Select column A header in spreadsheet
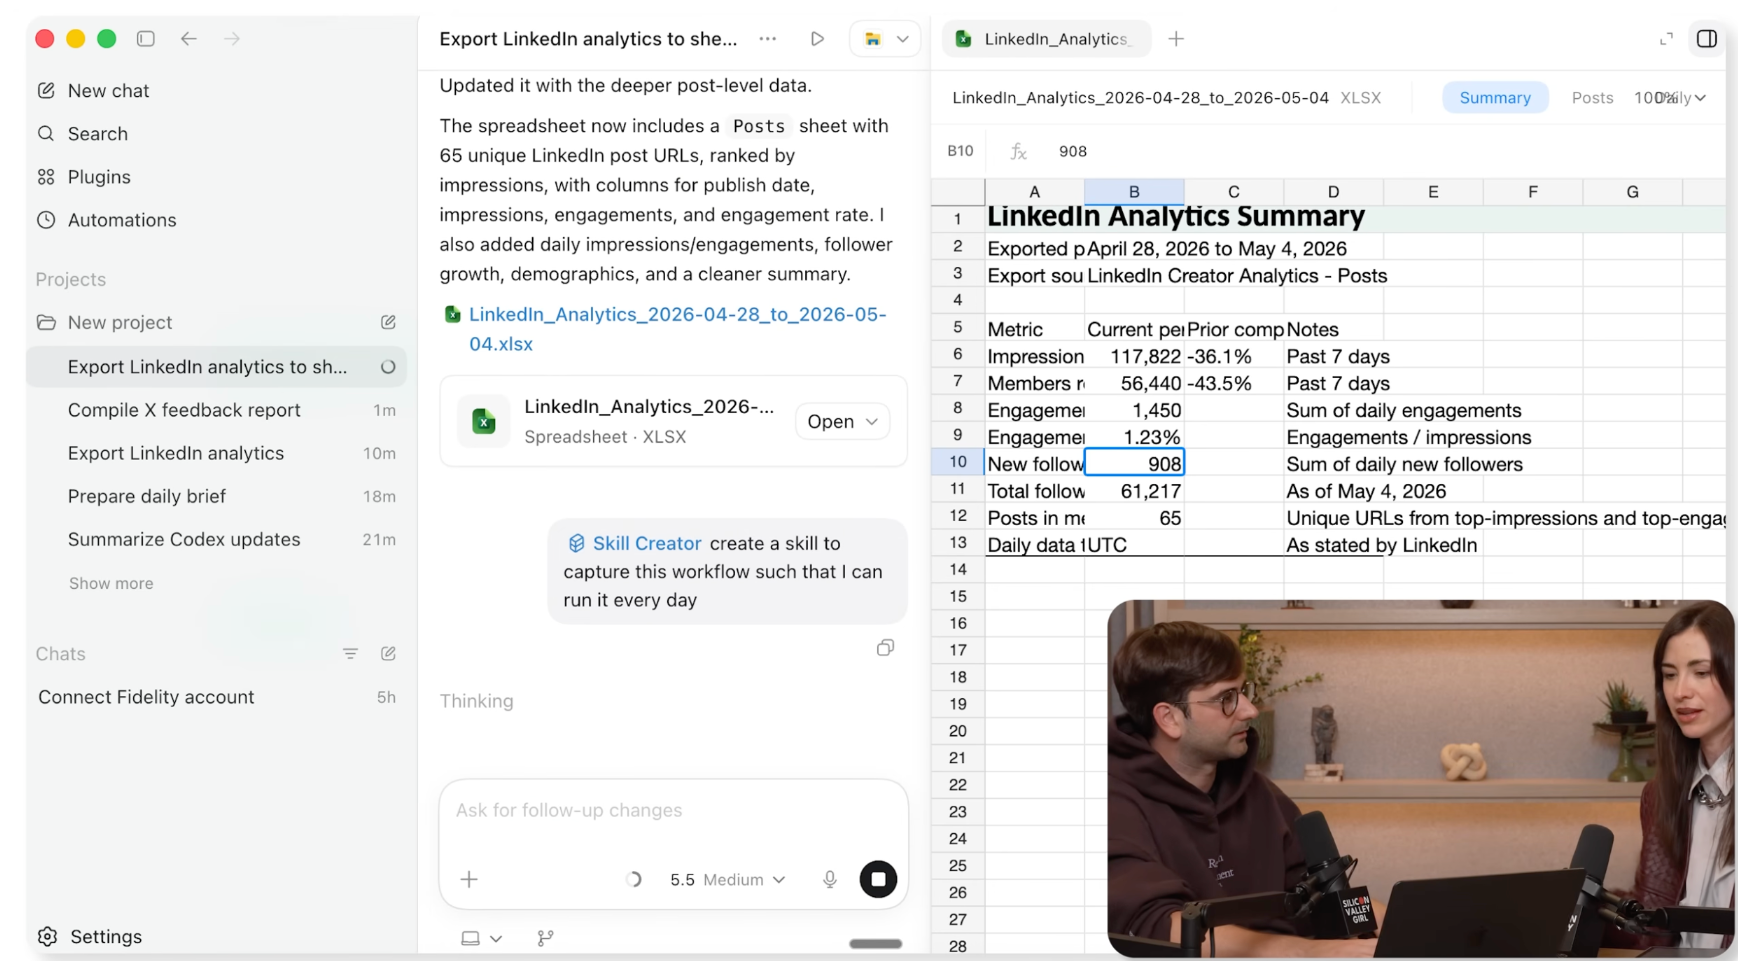This screenshot has height=961, width=1738. (1035, 192)
